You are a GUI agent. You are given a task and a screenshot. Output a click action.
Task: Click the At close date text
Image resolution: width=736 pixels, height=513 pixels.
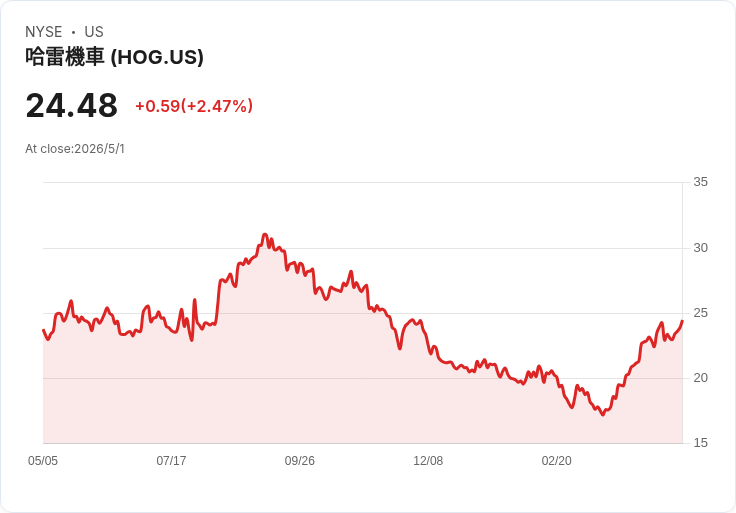[x=75, y=149]
